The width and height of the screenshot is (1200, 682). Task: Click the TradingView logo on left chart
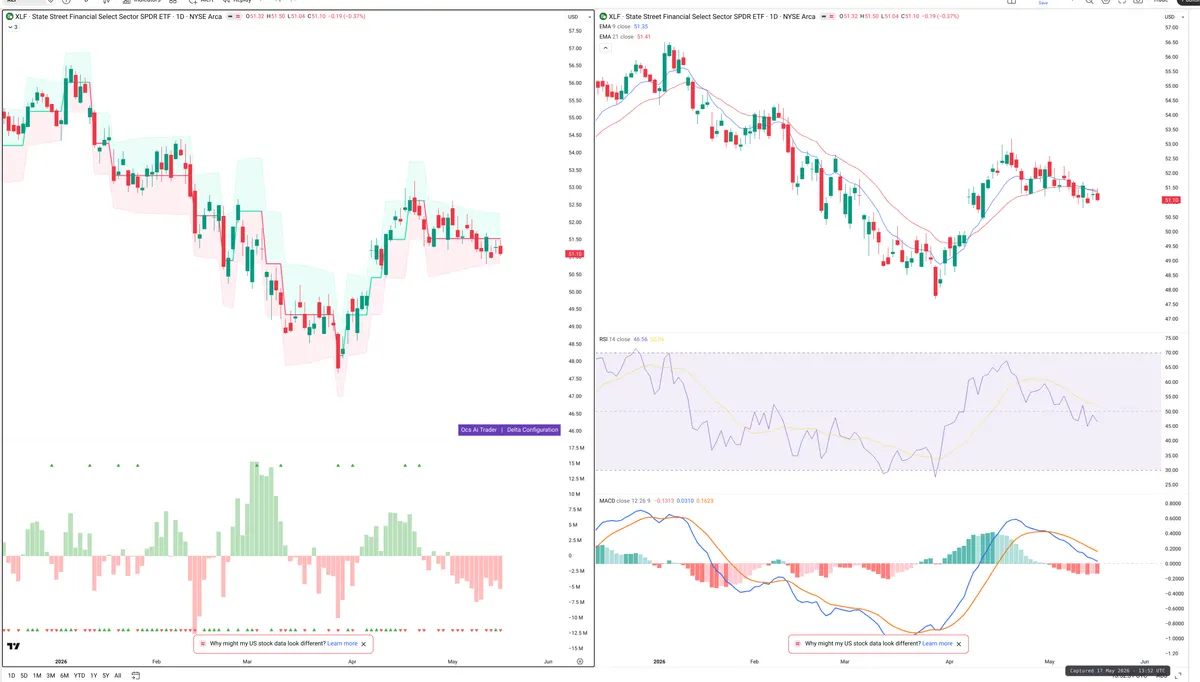14,646
